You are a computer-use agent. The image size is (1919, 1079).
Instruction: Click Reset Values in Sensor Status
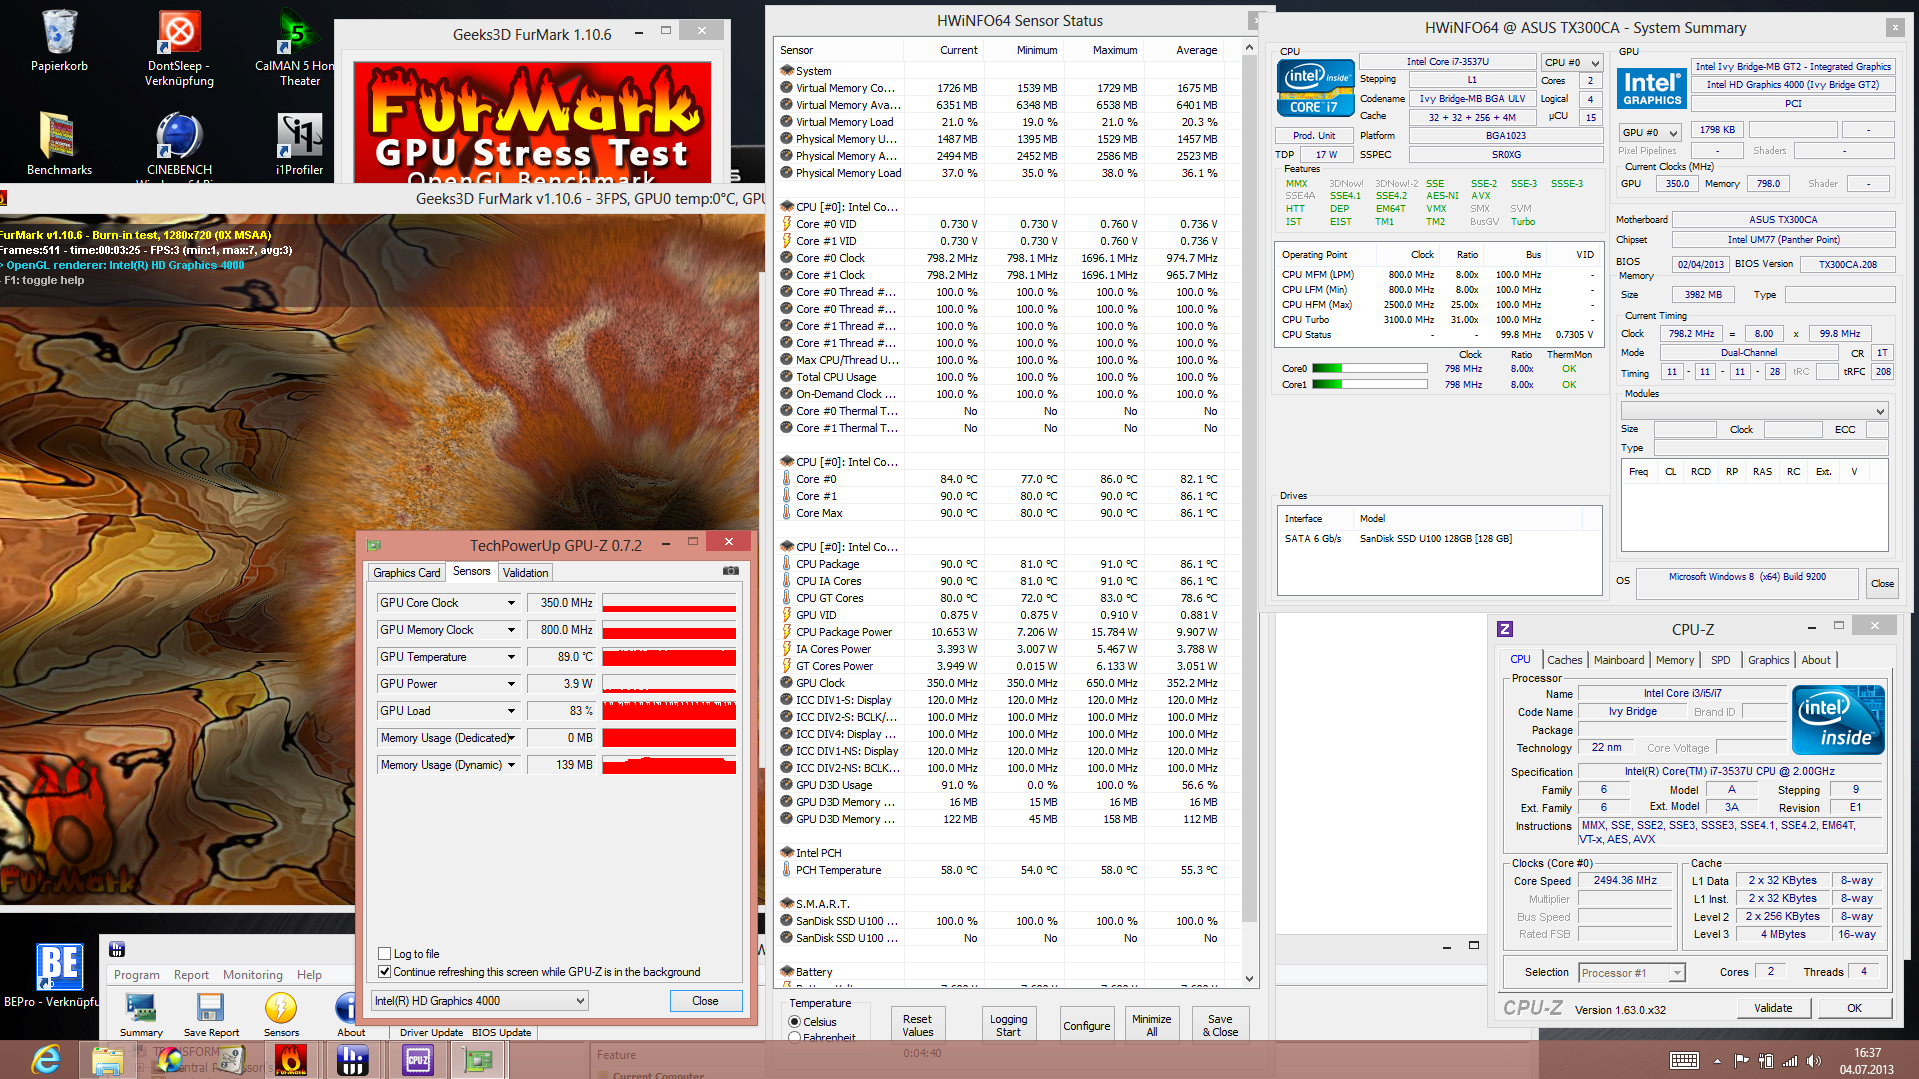click(917, 1025)
